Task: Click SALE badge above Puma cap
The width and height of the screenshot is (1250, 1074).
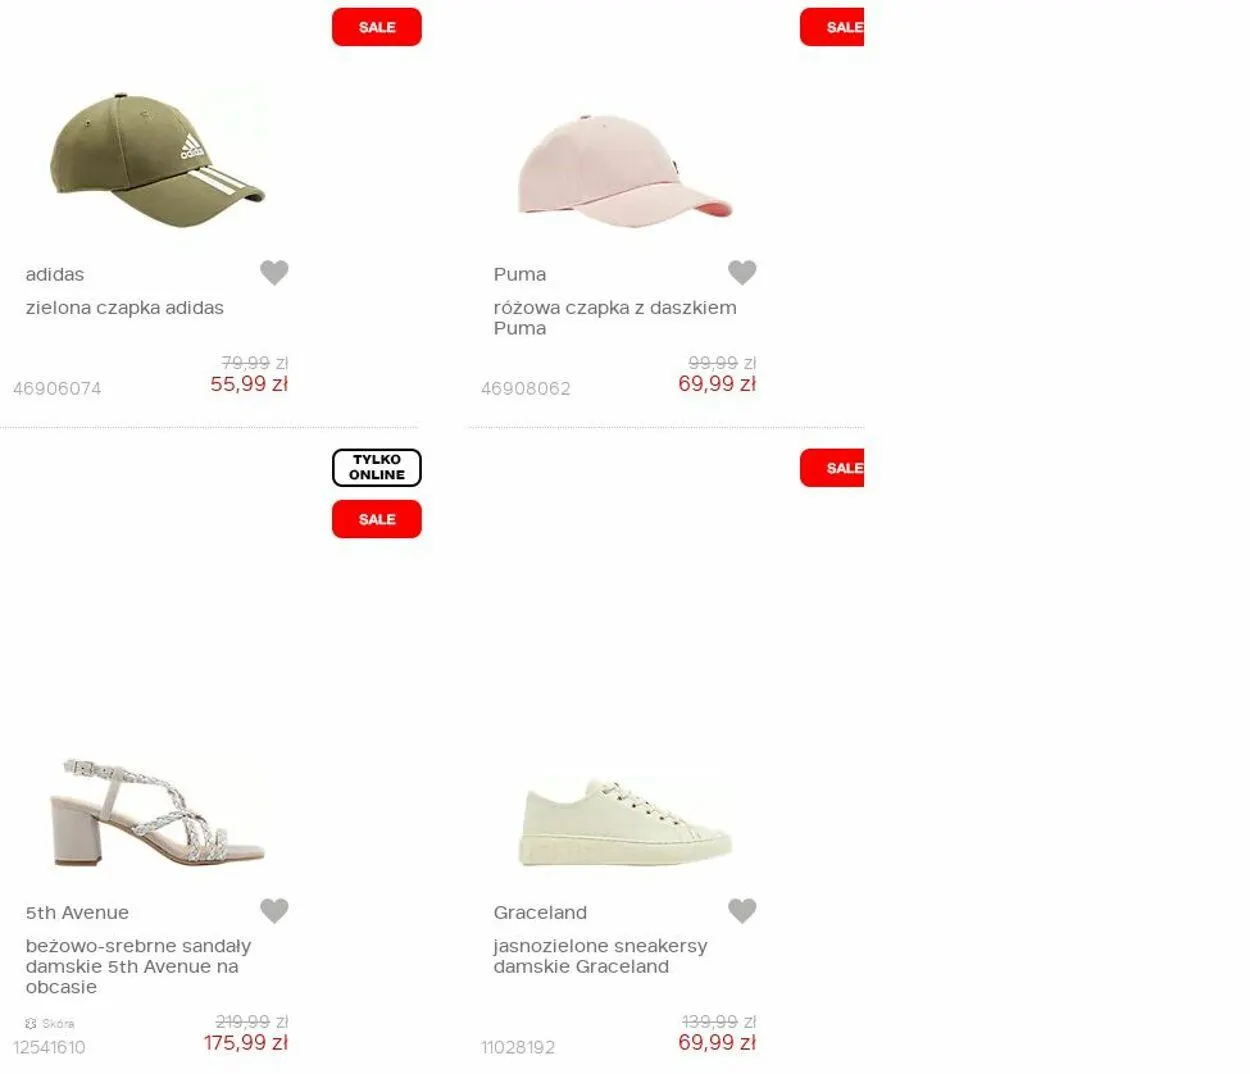Action: (832, 27)
